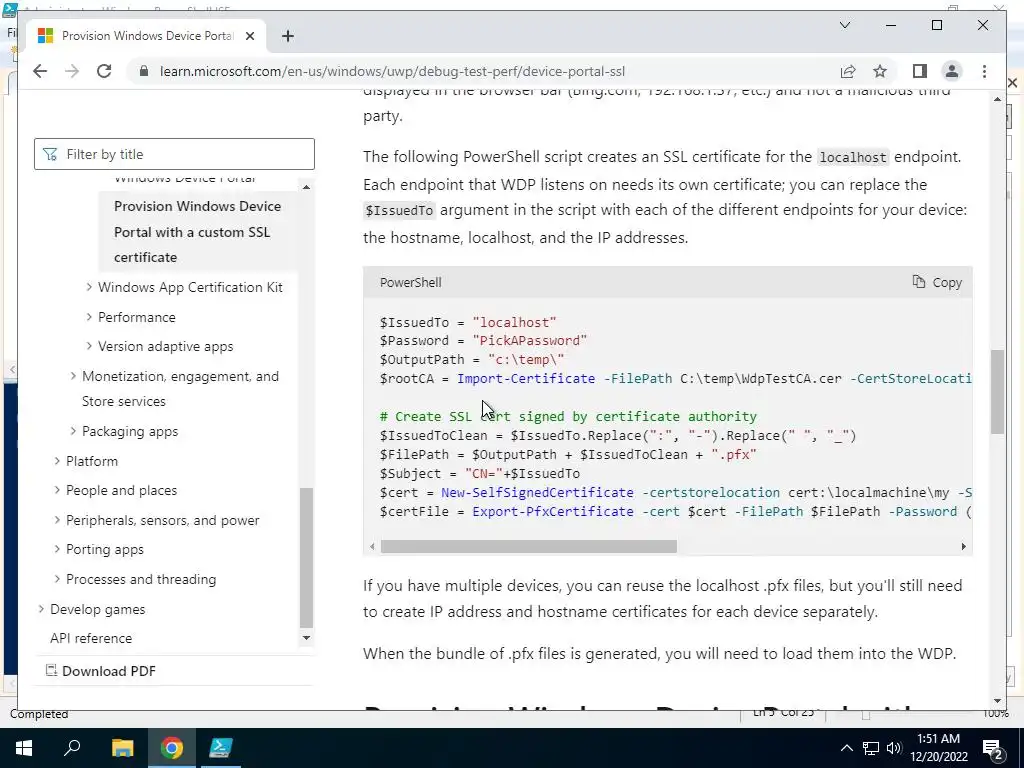
Task: Click the "# Create SSL cert" comment line
Action: pyautogui.click(x=568, y=416)
